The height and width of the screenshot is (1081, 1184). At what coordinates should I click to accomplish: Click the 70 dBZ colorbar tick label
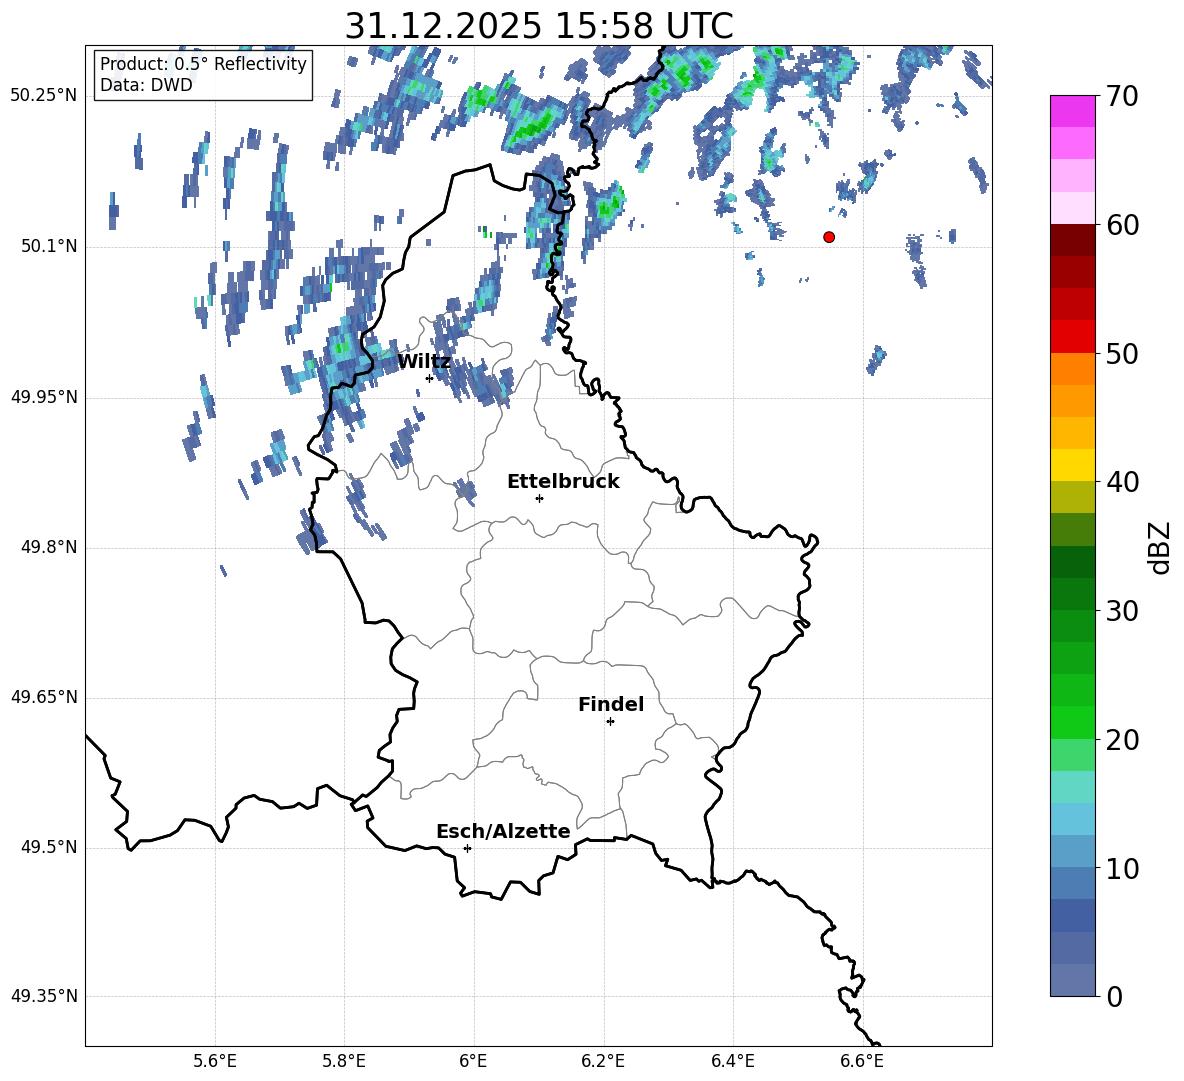(x=1122, y=97)
